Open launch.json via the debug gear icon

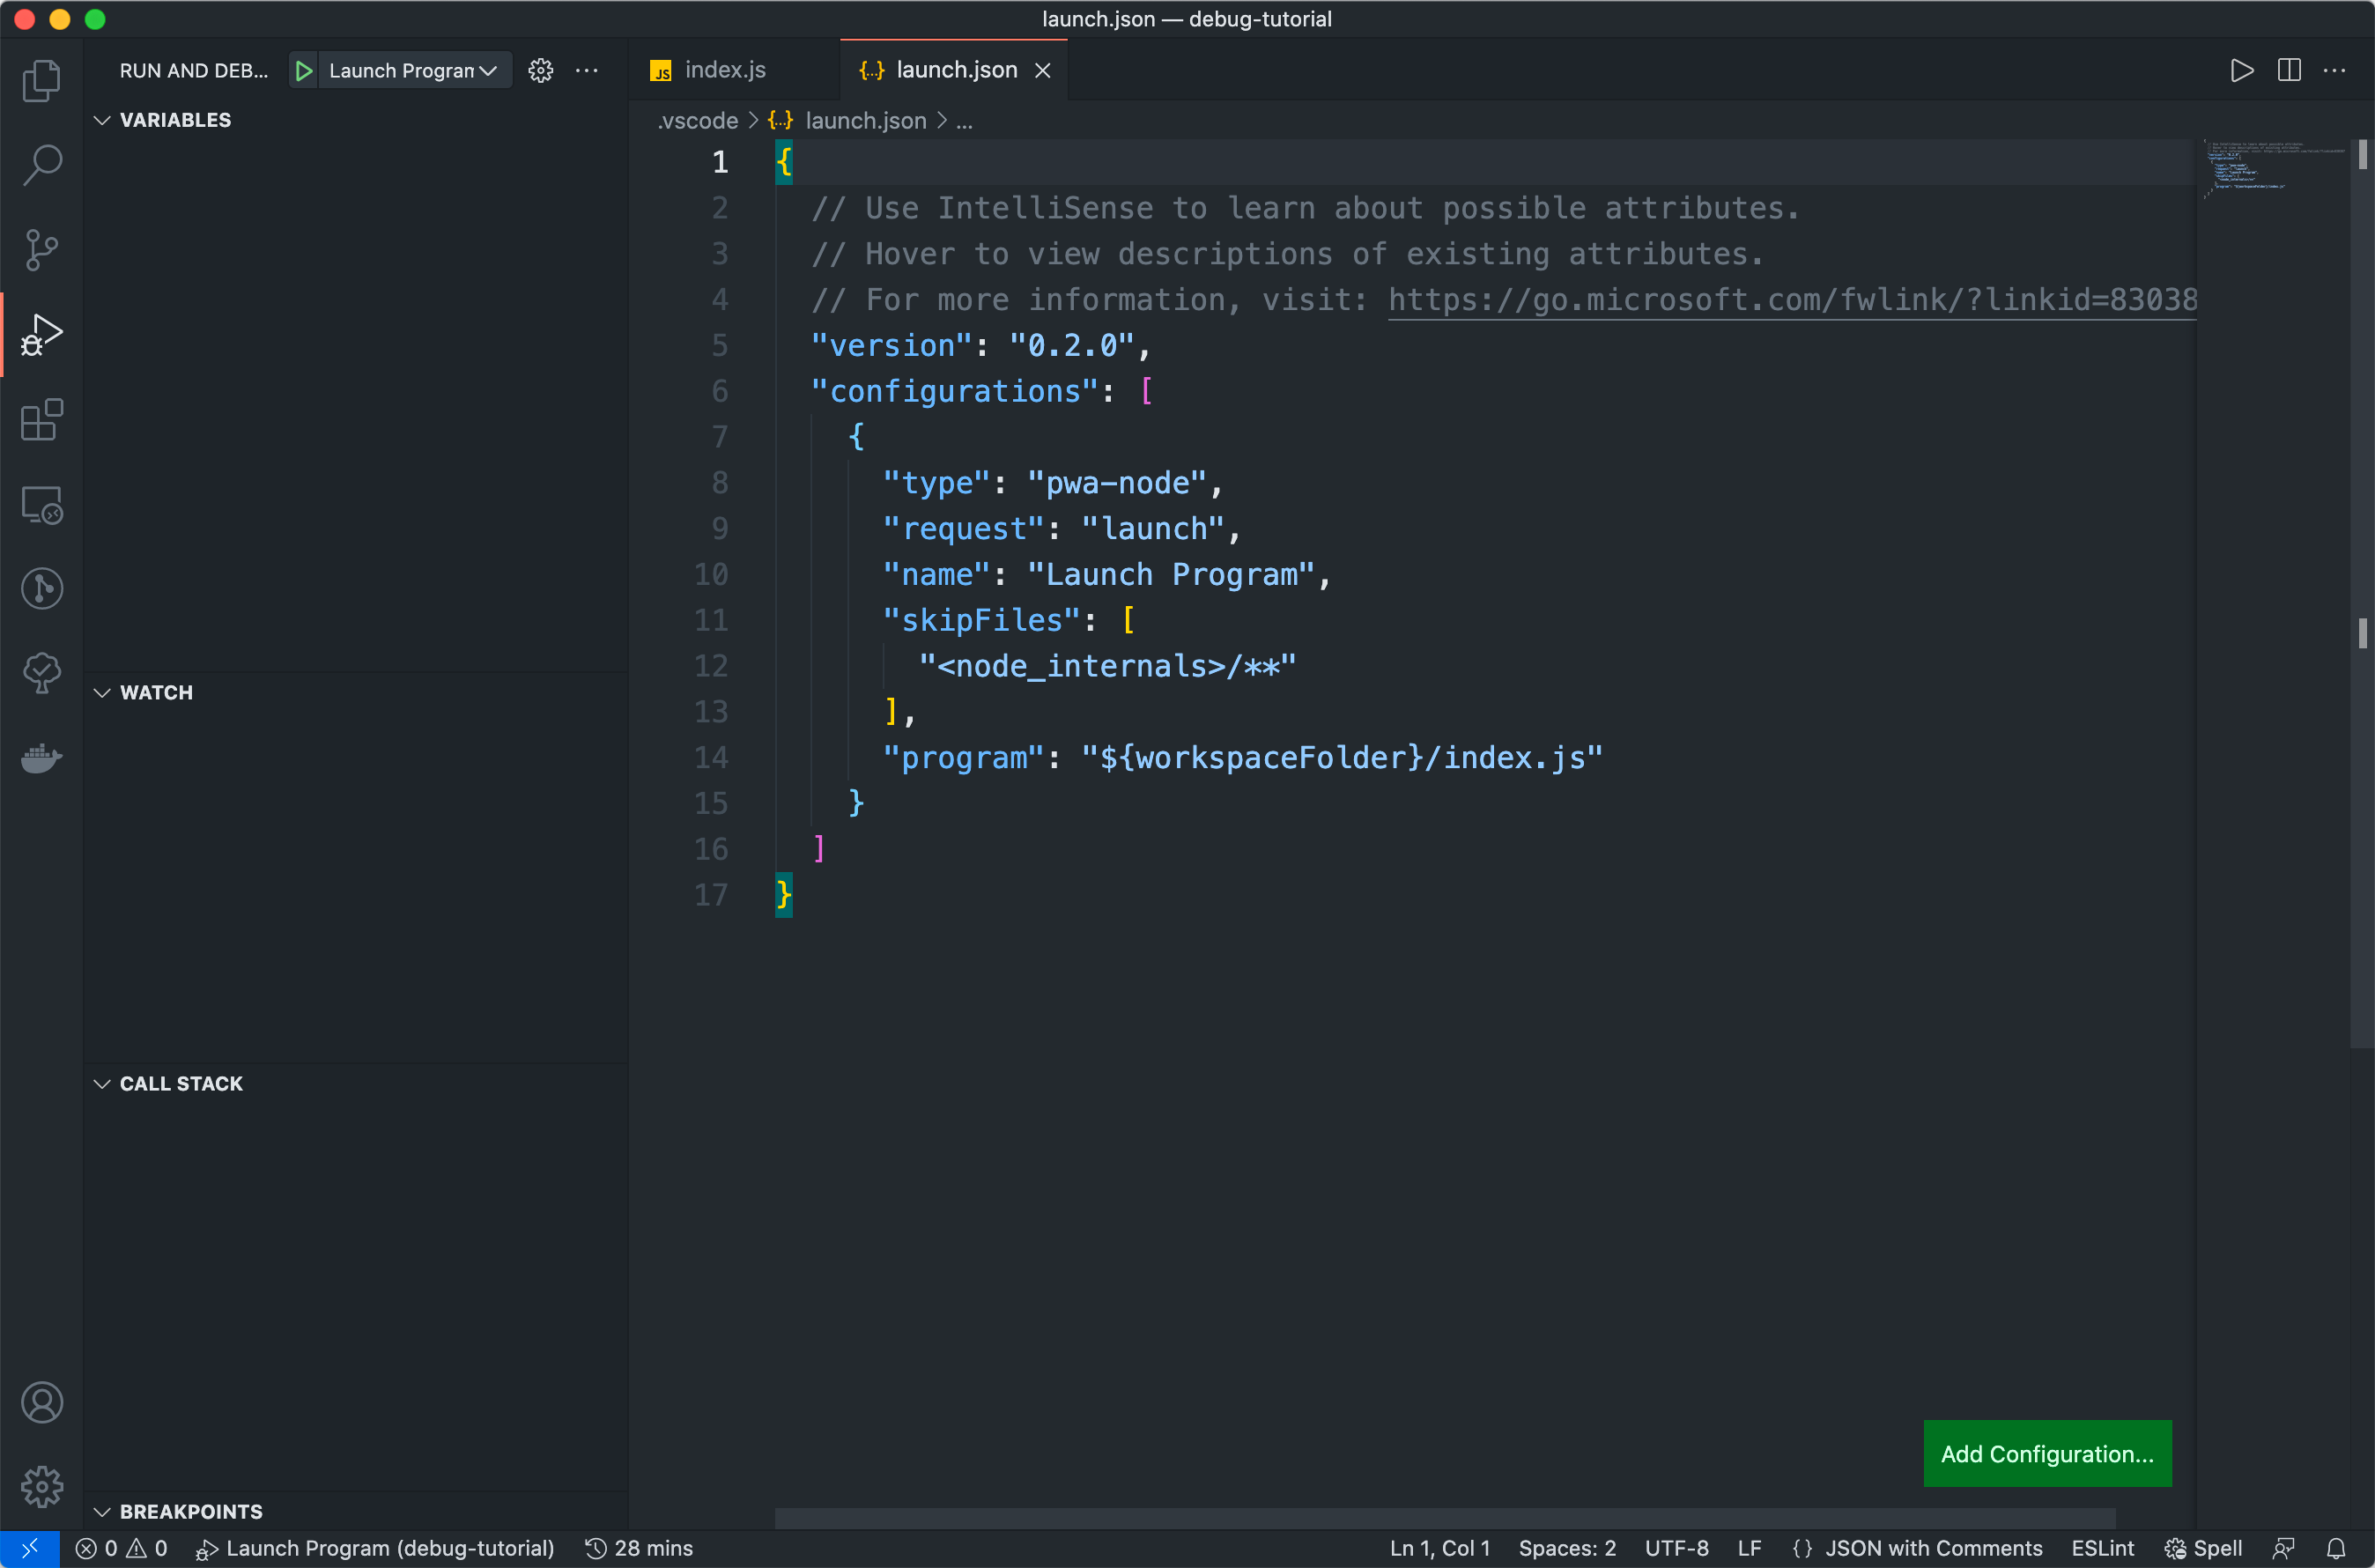540,71
